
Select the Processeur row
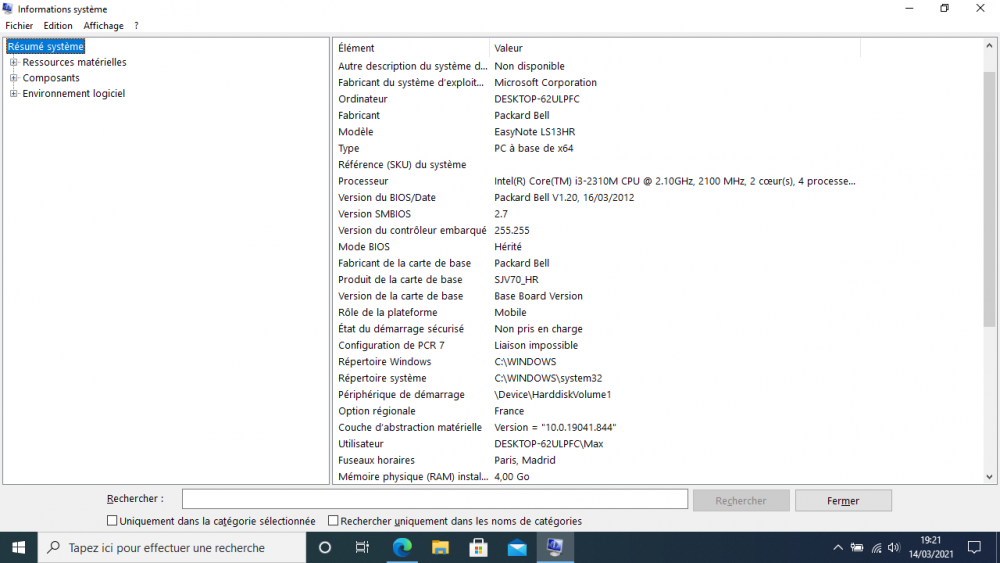click(596, 181)
